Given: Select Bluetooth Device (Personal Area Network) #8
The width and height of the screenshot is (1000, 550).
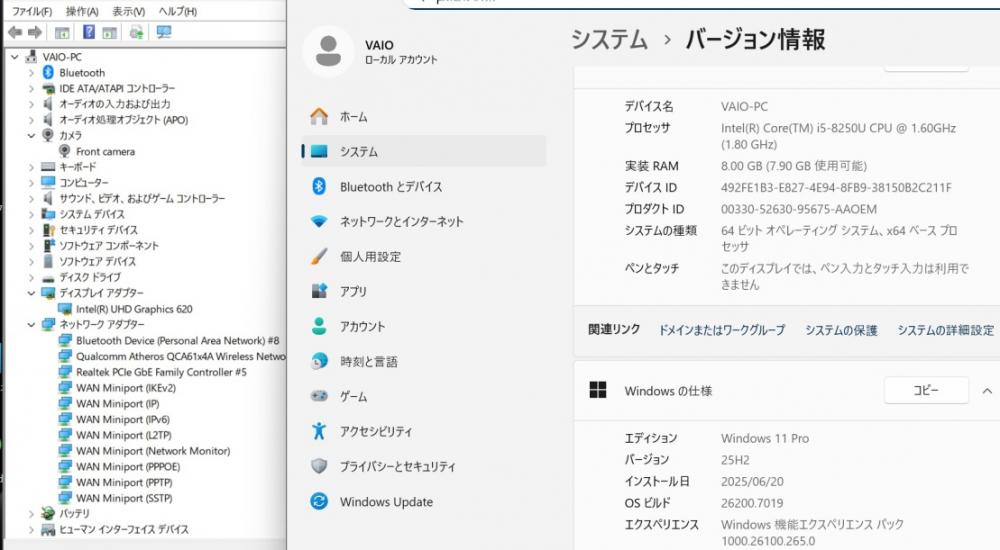Looking at the screenshot, I should pyautogui.click(x=177, y=340).
